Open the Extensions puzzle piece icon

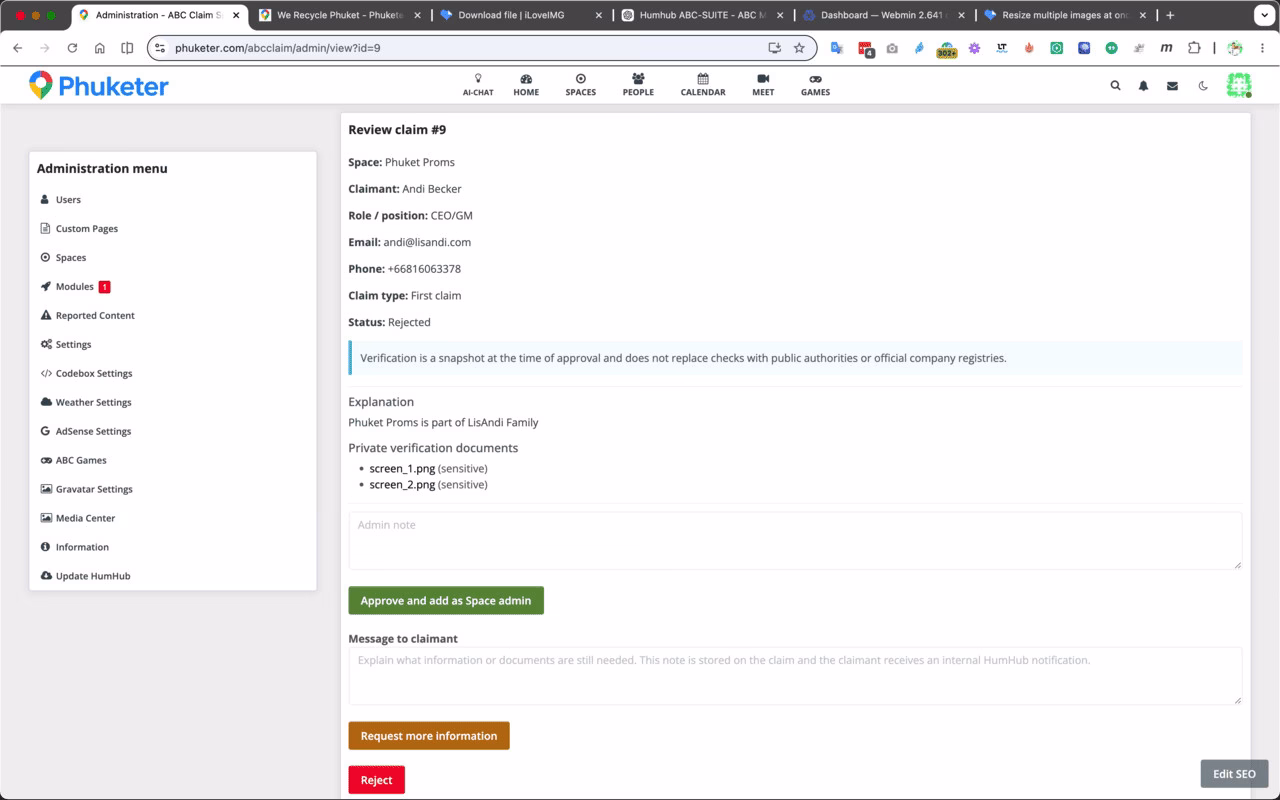(x=1194, y=48)
